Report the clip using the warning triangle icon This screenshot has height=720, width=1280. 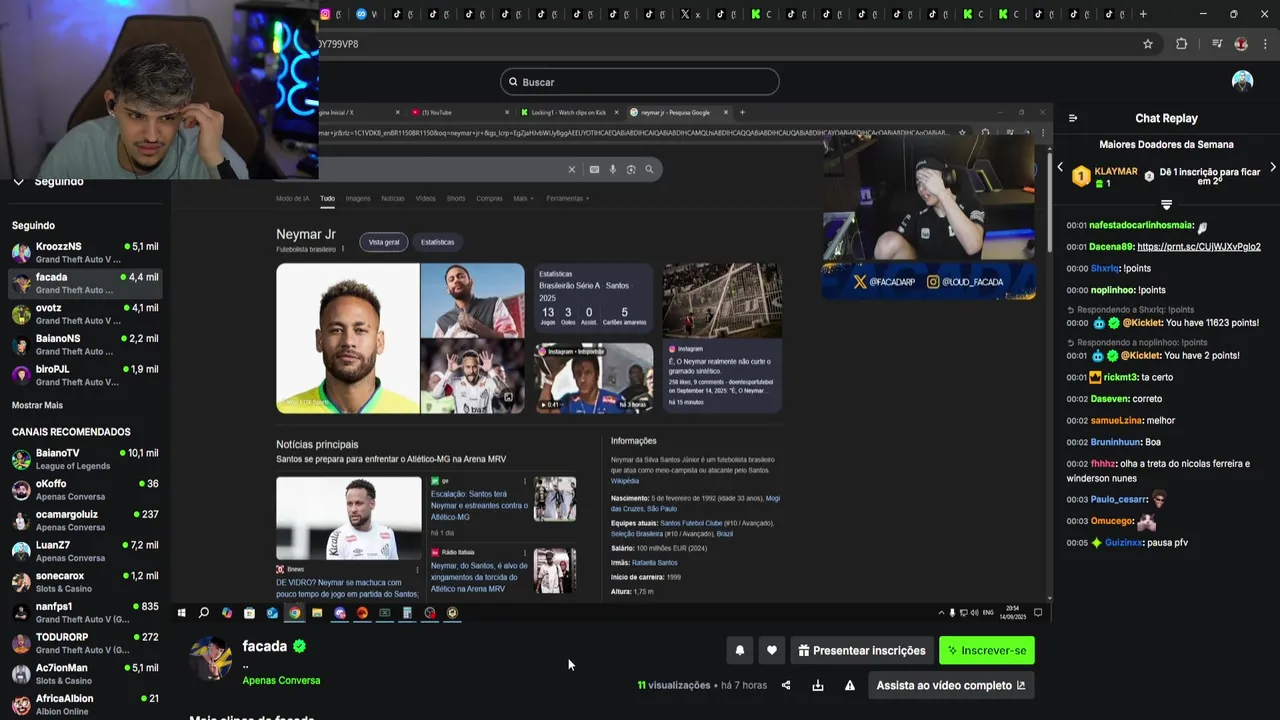pos(850,685)
